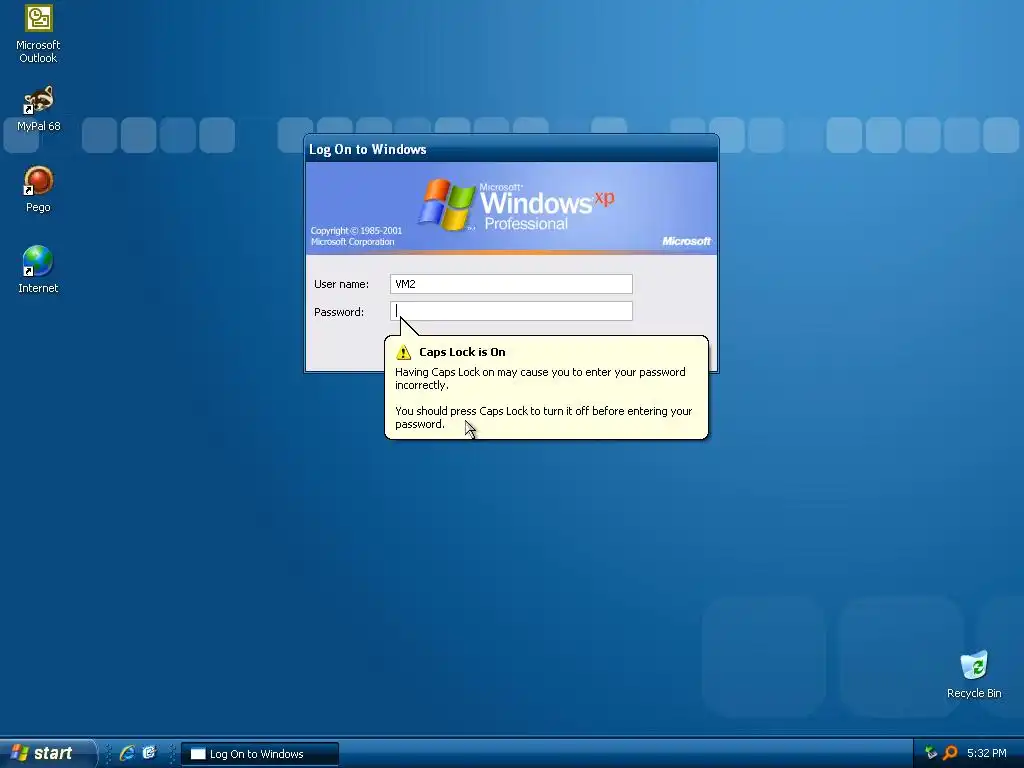Select the Pego desktop shortcut

pyautogui.click(x=38, y=189)
